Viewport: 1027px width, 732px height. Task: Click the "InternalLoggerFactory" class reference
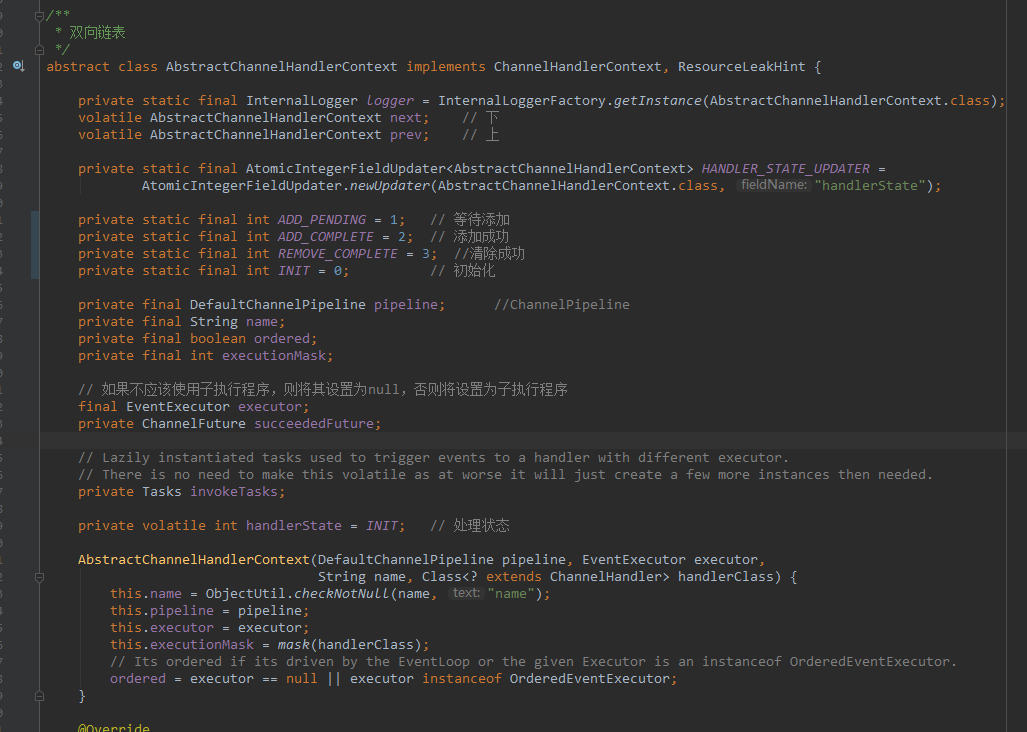(522, 101)
